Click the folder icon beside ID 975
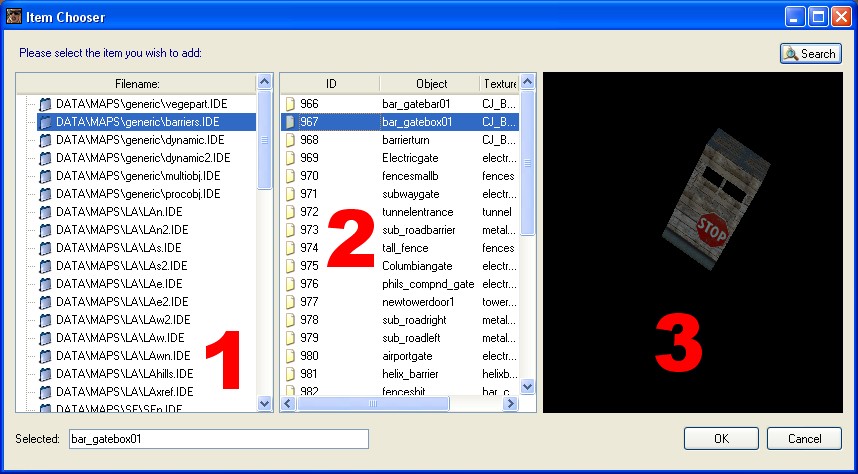The width and height of the screenshot is (858, 474). pos(290,266)
